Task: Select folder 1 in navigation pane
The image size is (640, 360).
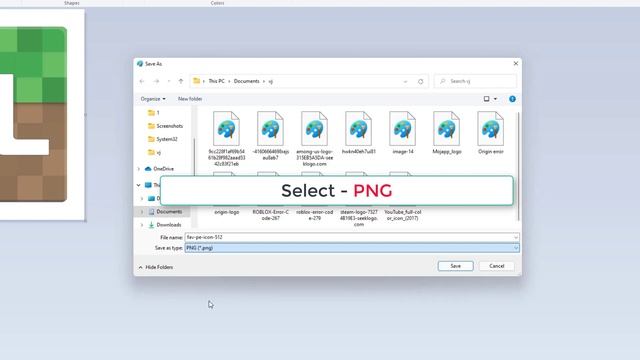Action: [154, 113]
